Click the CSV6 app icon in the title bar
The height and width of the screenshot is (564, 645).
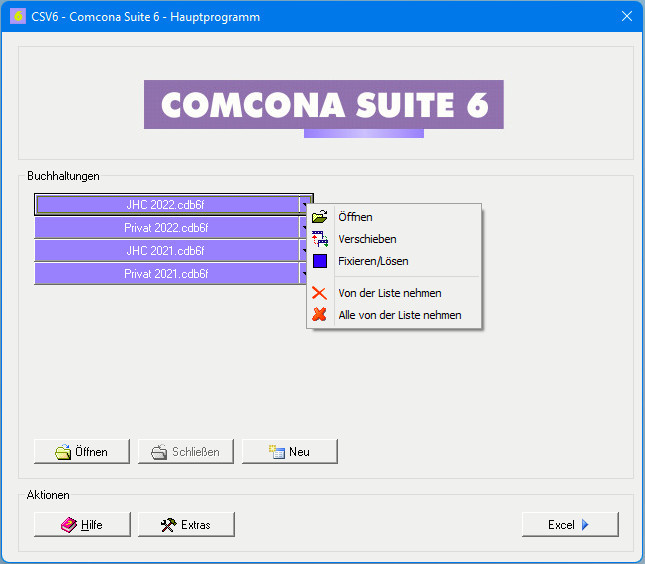pyautogui.click(x=18, y=16)
